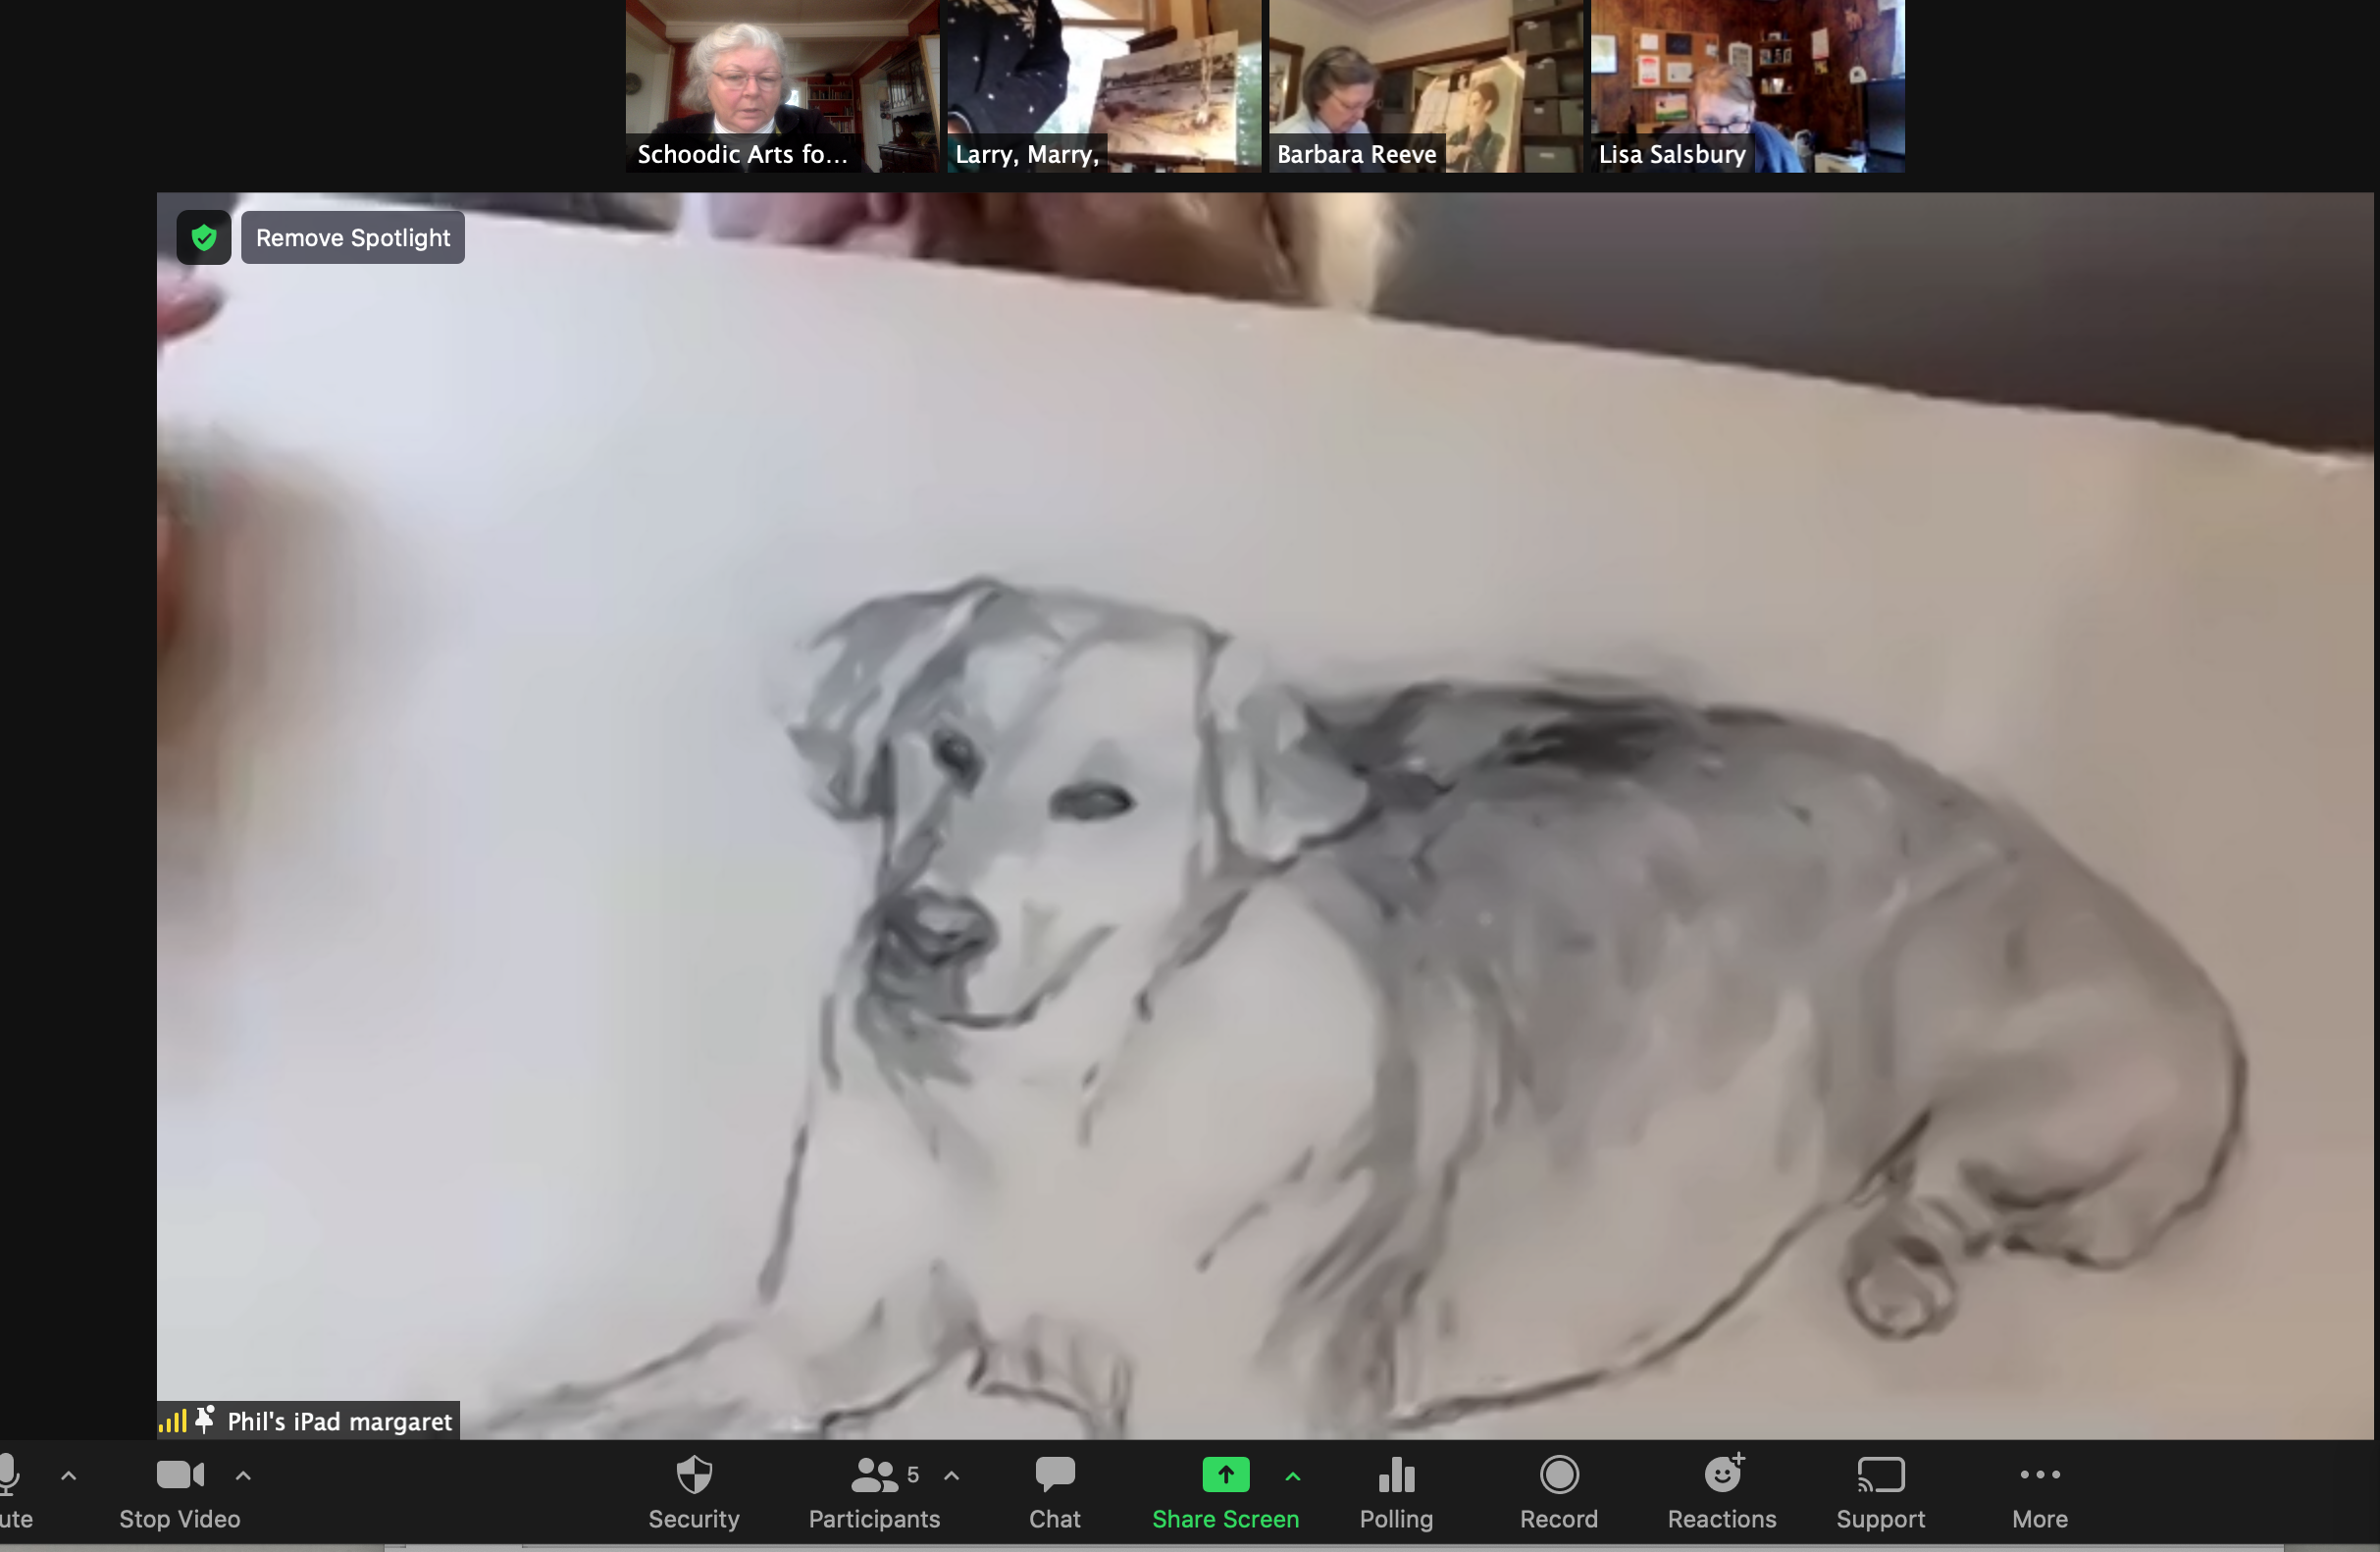Click the Schoodic Arts video thumbnail
2380x1552 pixels.
tap(781, 85)
